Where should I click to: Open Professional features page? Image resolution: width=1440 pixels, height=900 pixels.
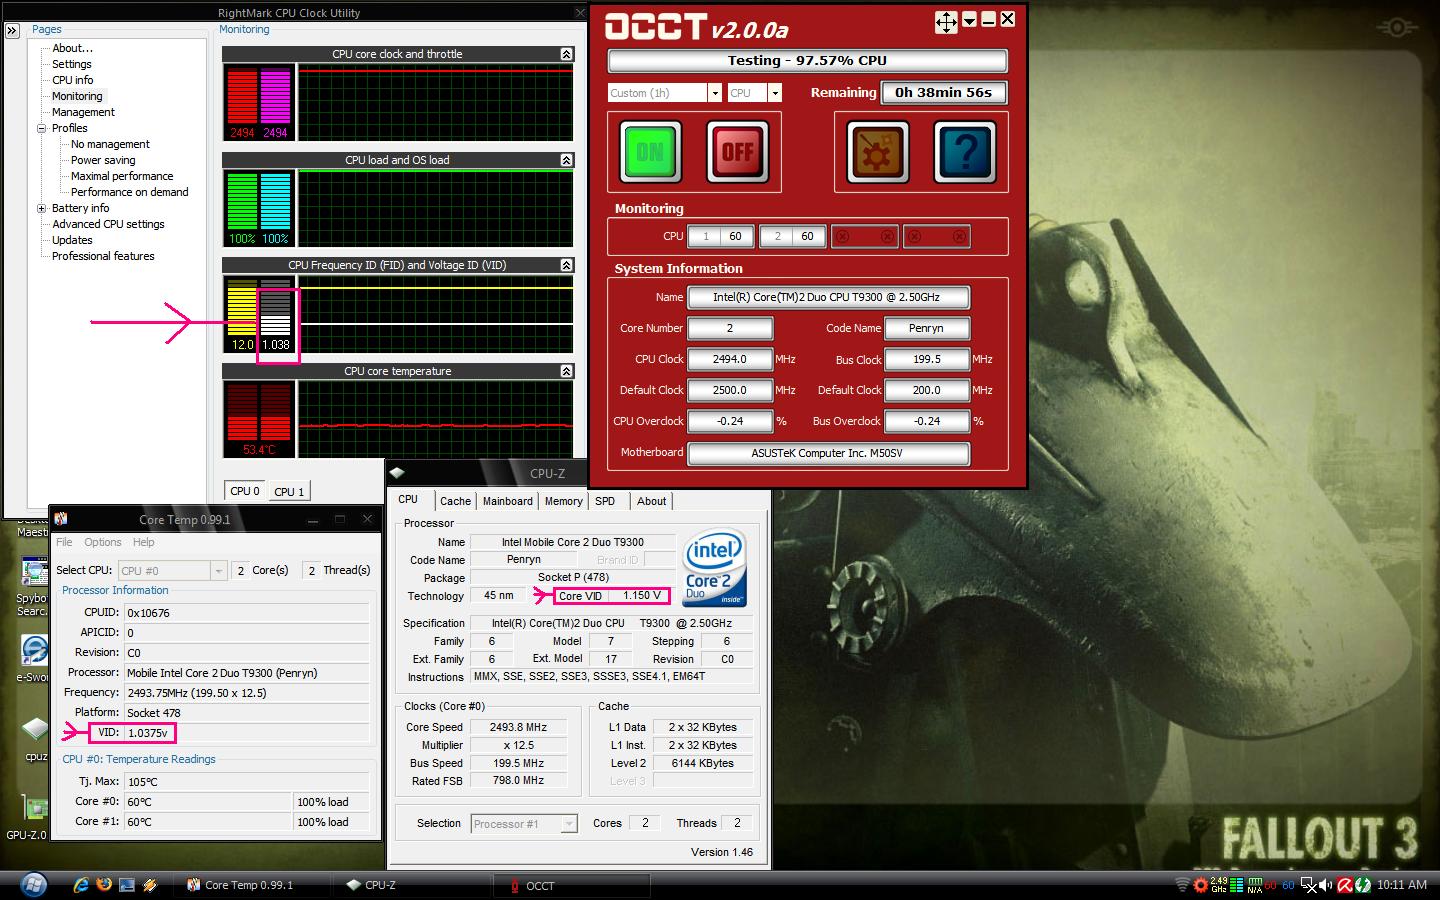[103, 256]
